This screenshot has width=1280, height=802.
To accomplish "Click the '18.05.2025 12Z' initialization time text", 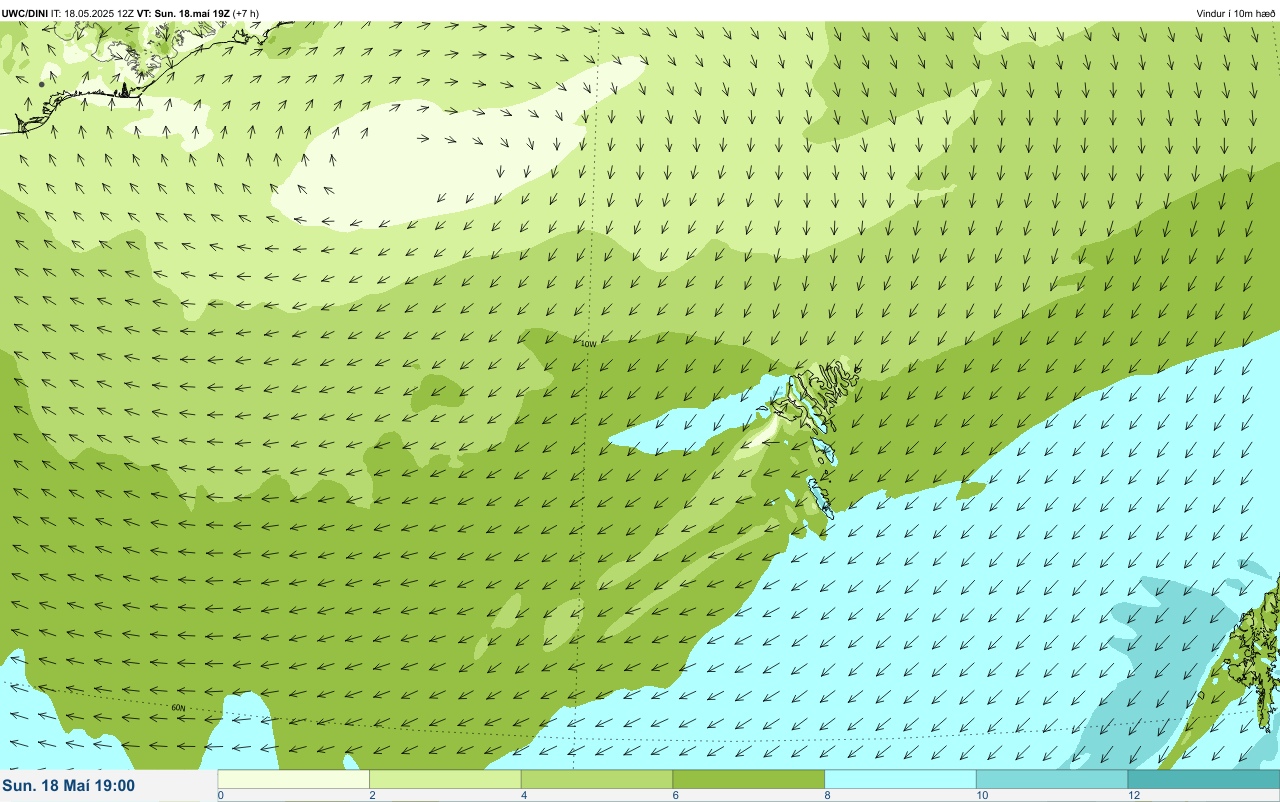I will point(99,13).
